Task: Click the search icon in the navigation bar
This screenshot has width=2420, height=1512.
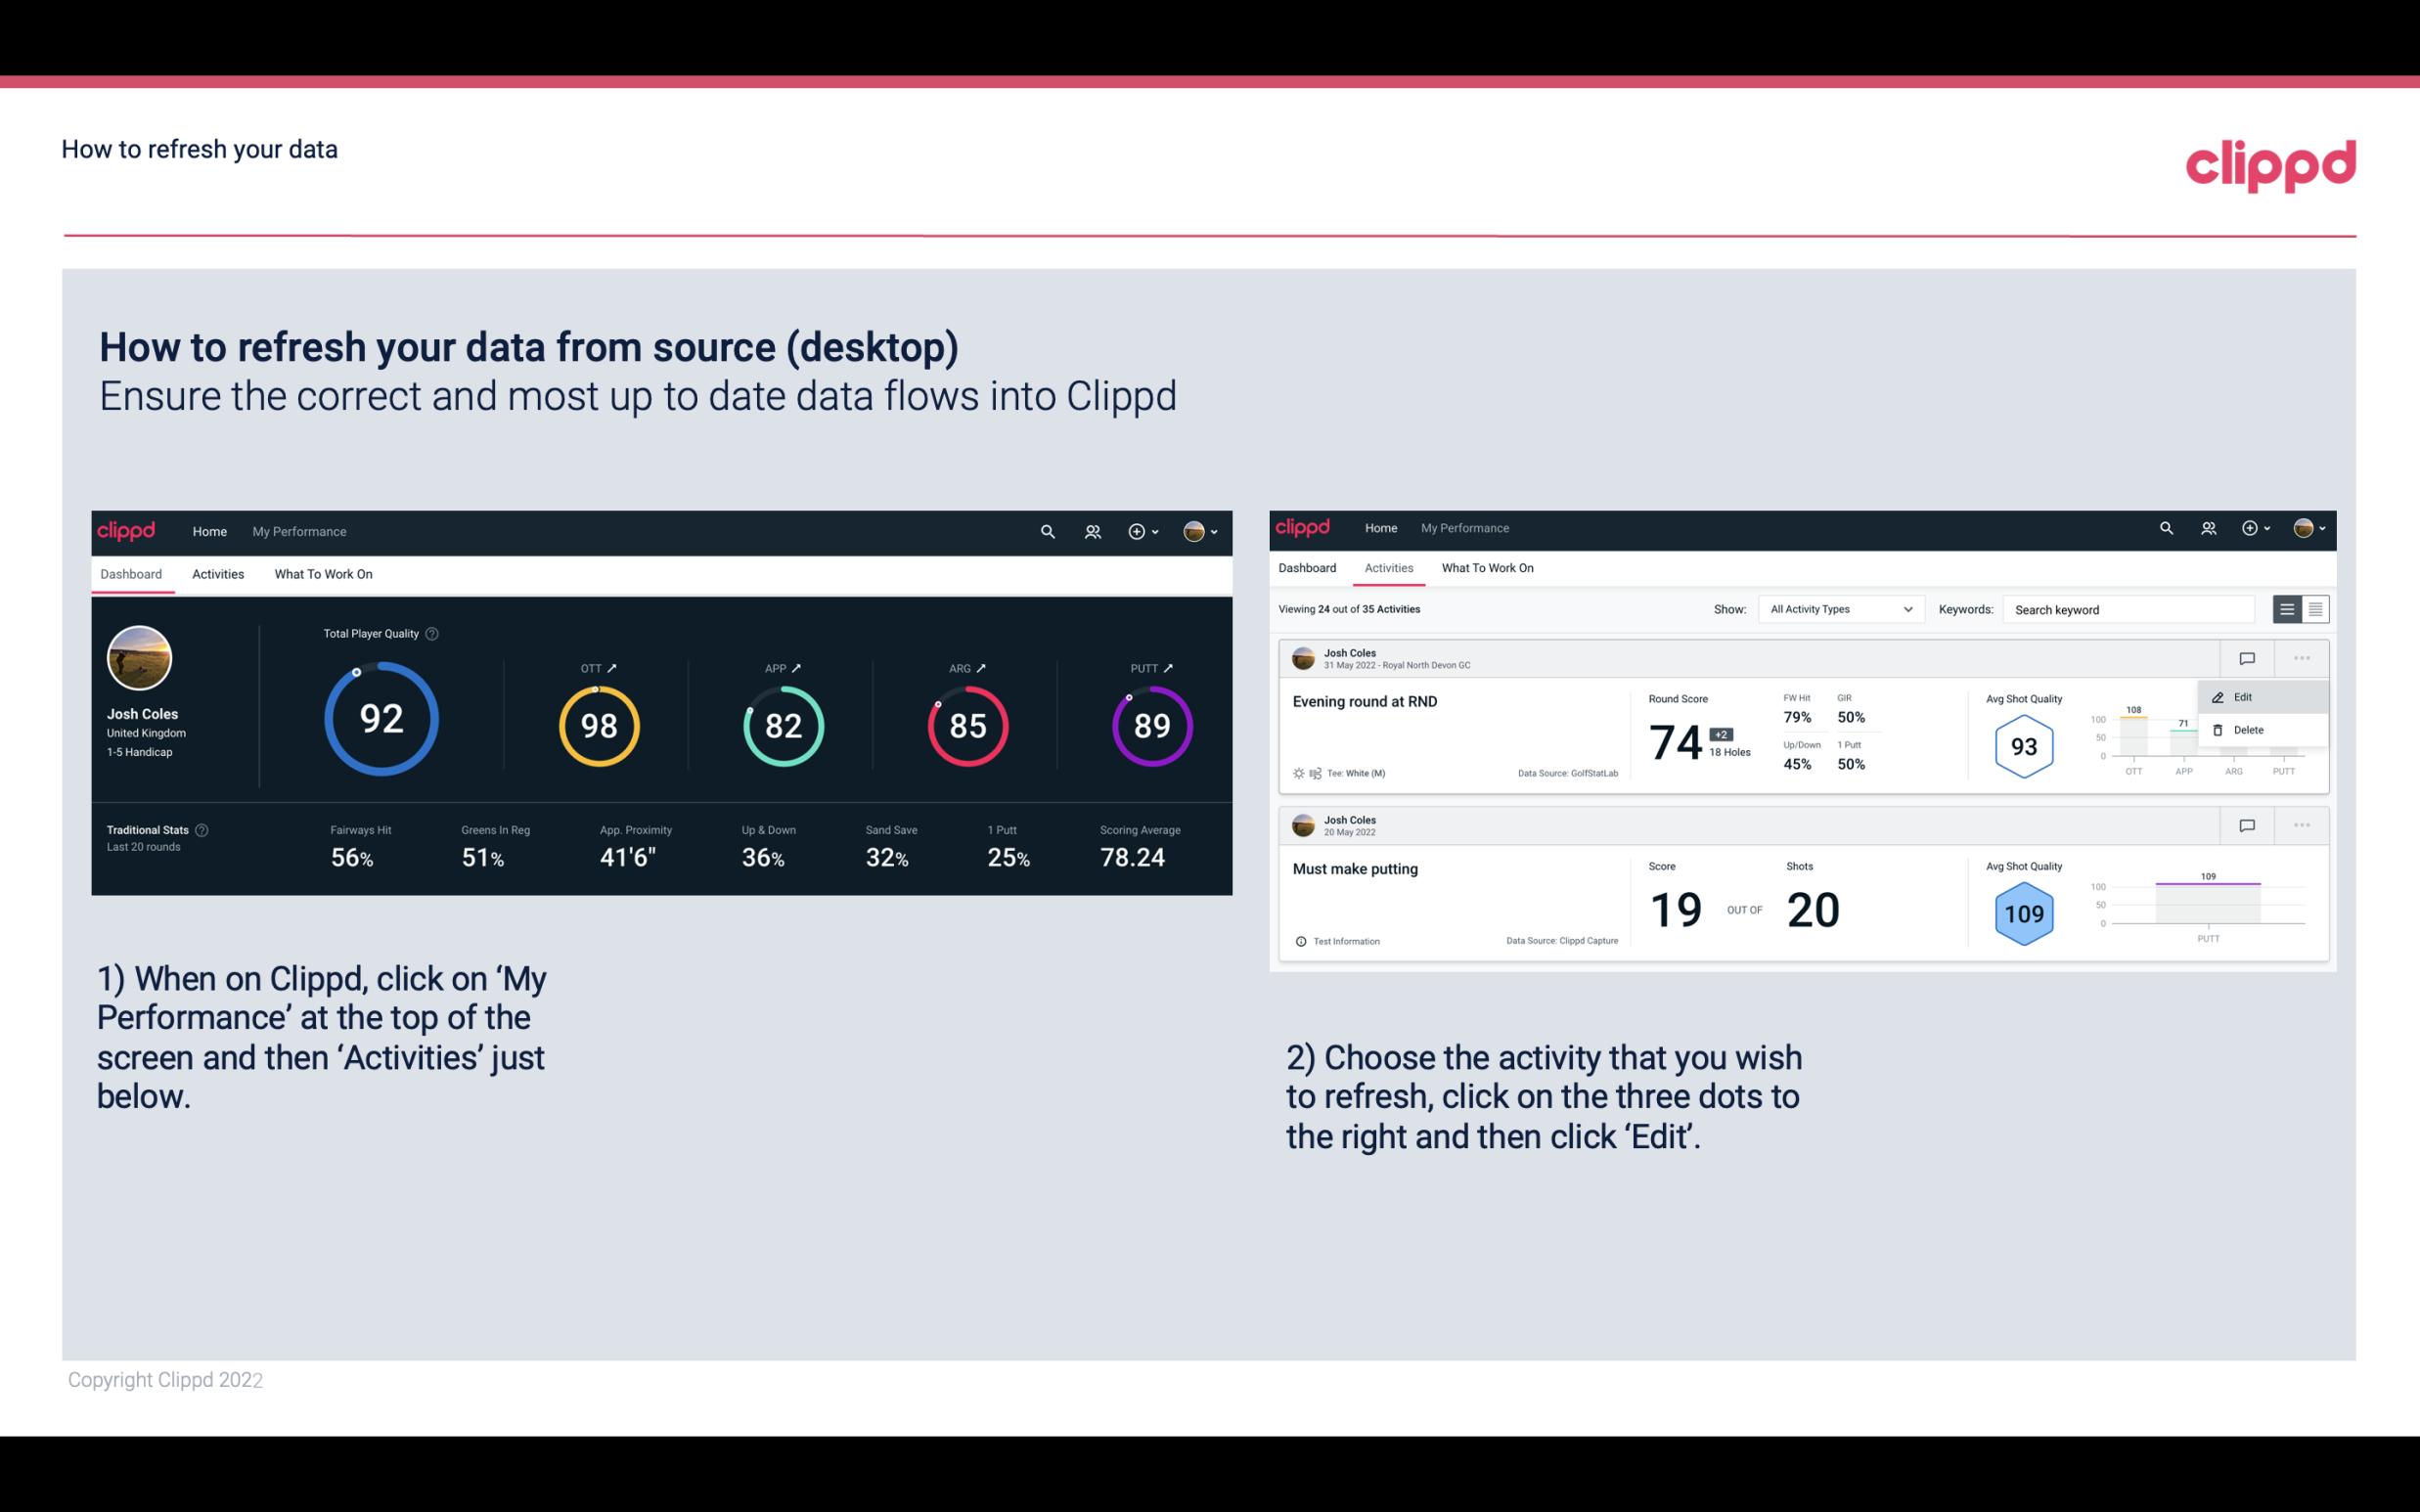Action: click(1046, 531)
